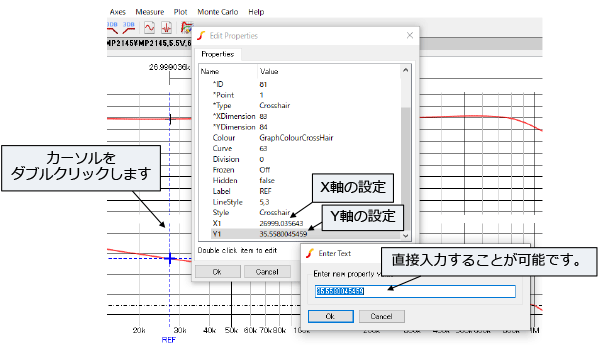
Task: Open the Monte Carlo menu
Action: click(218, 12)
